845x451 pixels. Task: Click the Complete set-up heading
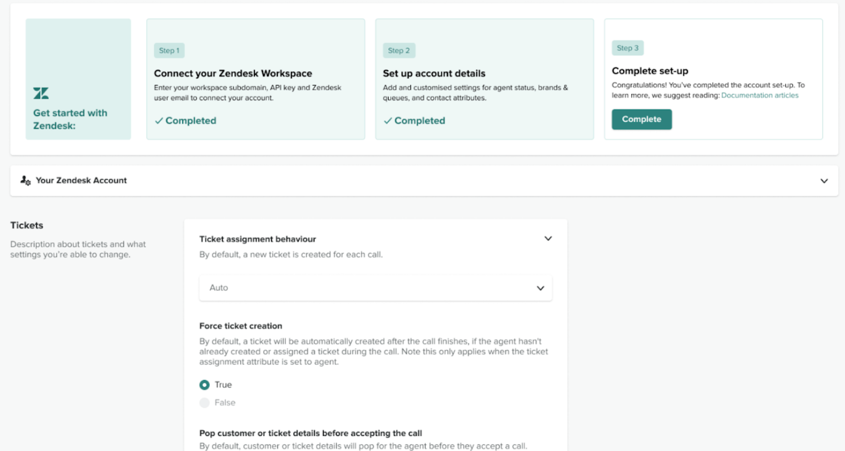coord(649,71)
